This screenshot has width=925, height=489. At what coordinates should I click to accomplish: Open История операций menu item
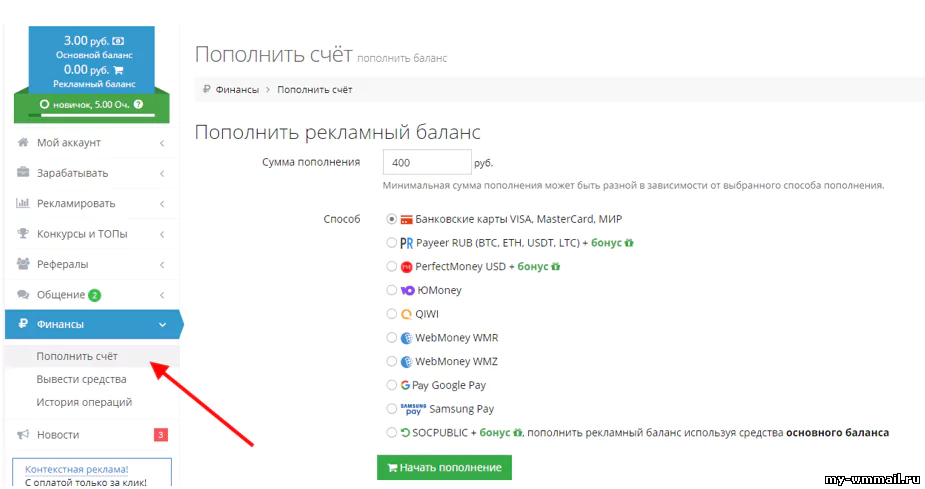(84, 402)
